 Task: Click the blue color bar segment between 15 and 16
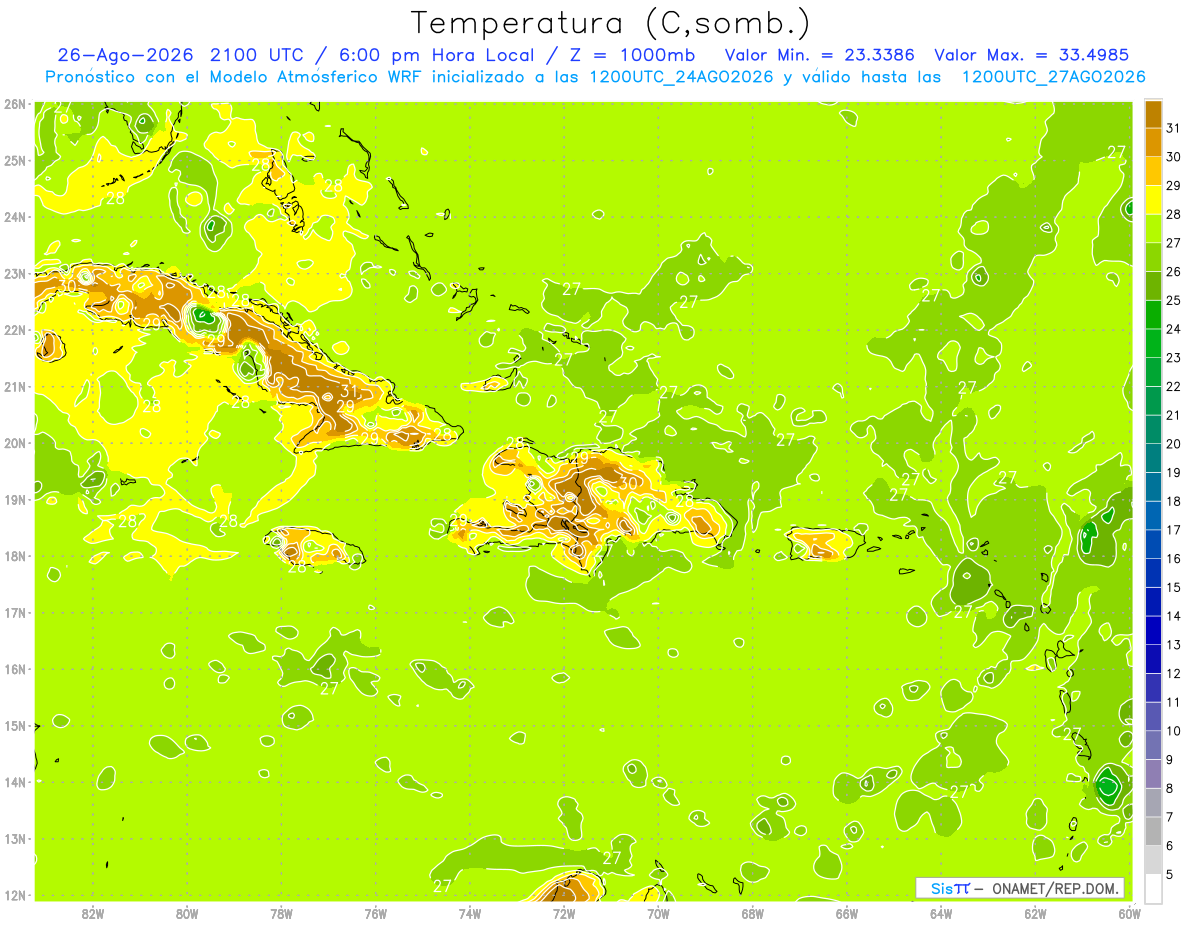coord(1153,573)
